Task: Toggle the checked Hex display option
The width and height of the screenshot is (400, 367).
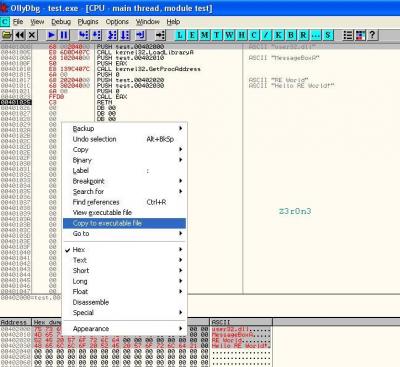Action: (x=124, y=249)
